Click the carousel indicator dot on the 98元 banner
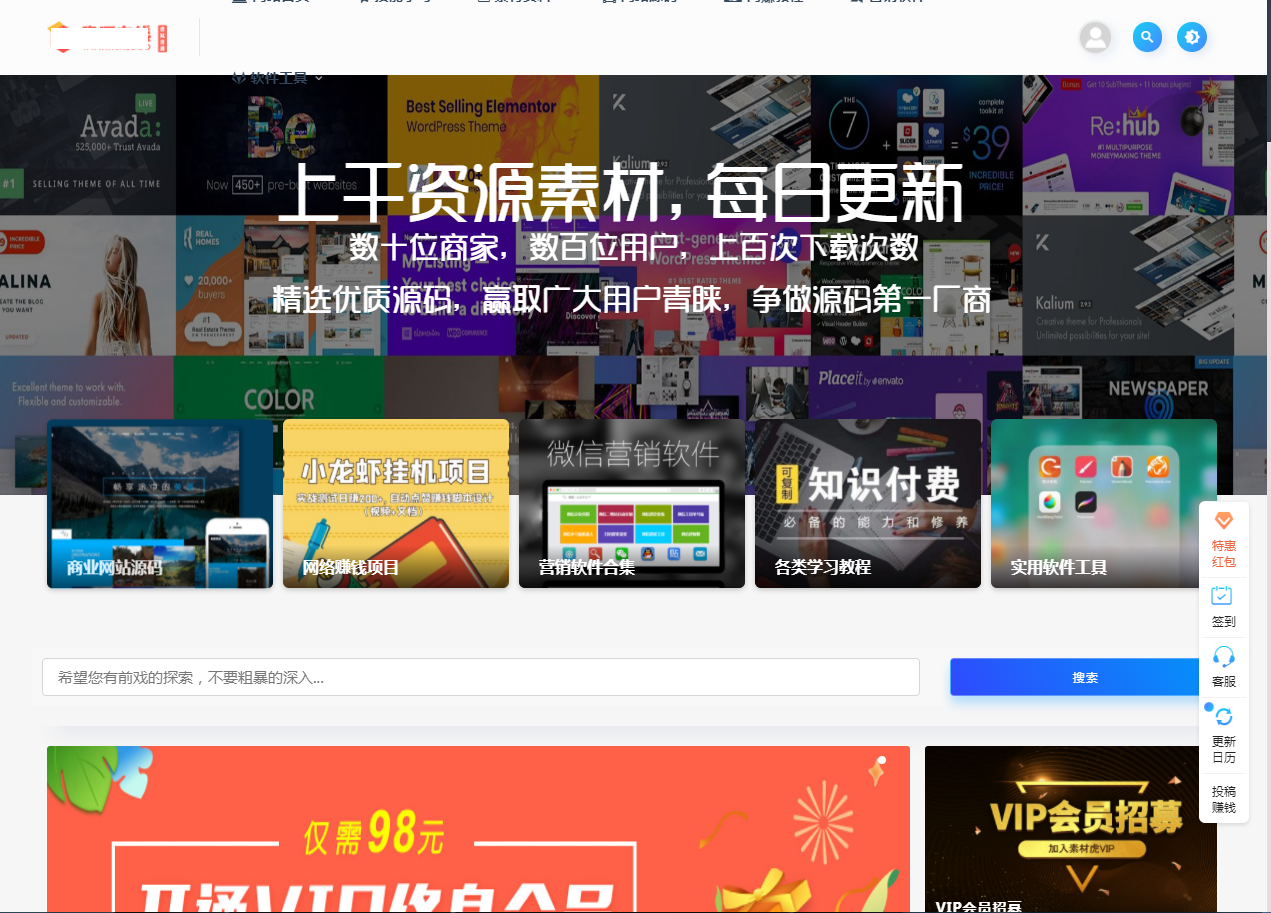Image resolution: width=1271 pixels, height=913 pixels. point(880,760)
